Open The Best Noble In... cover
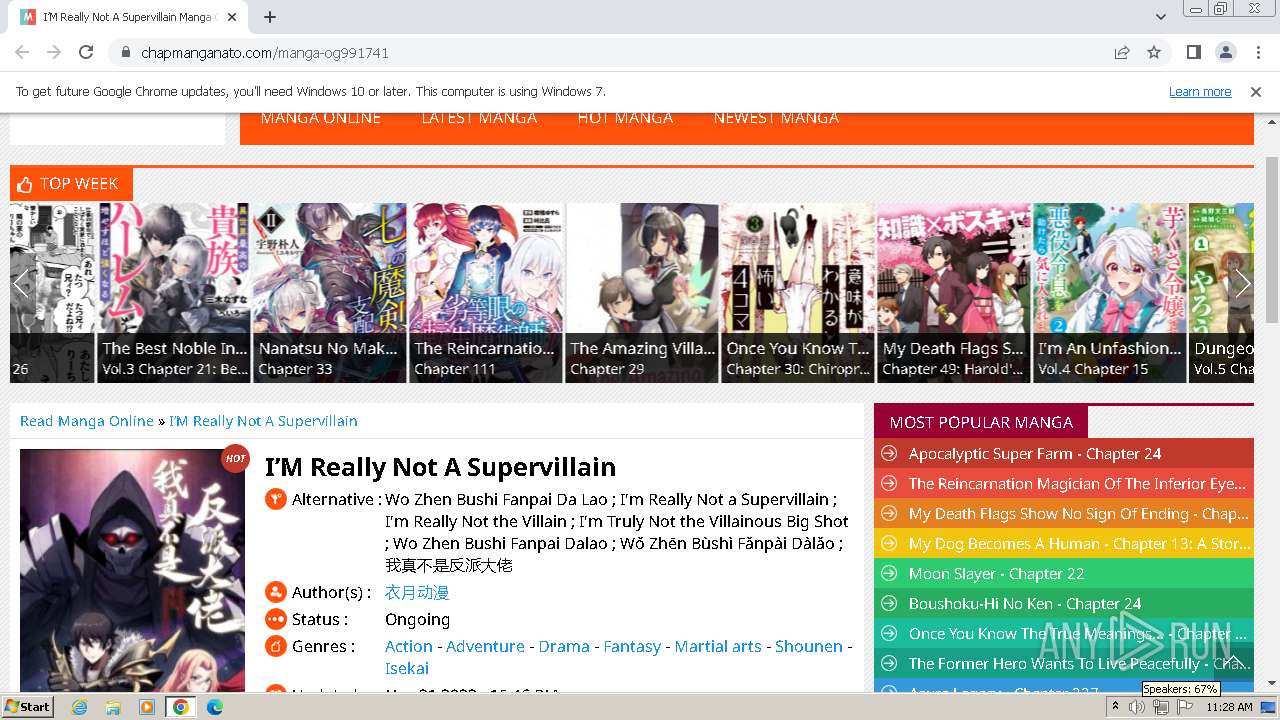The width and height of the screenshot is (1280, 720). pyautogui.click(x=174, y=292)
